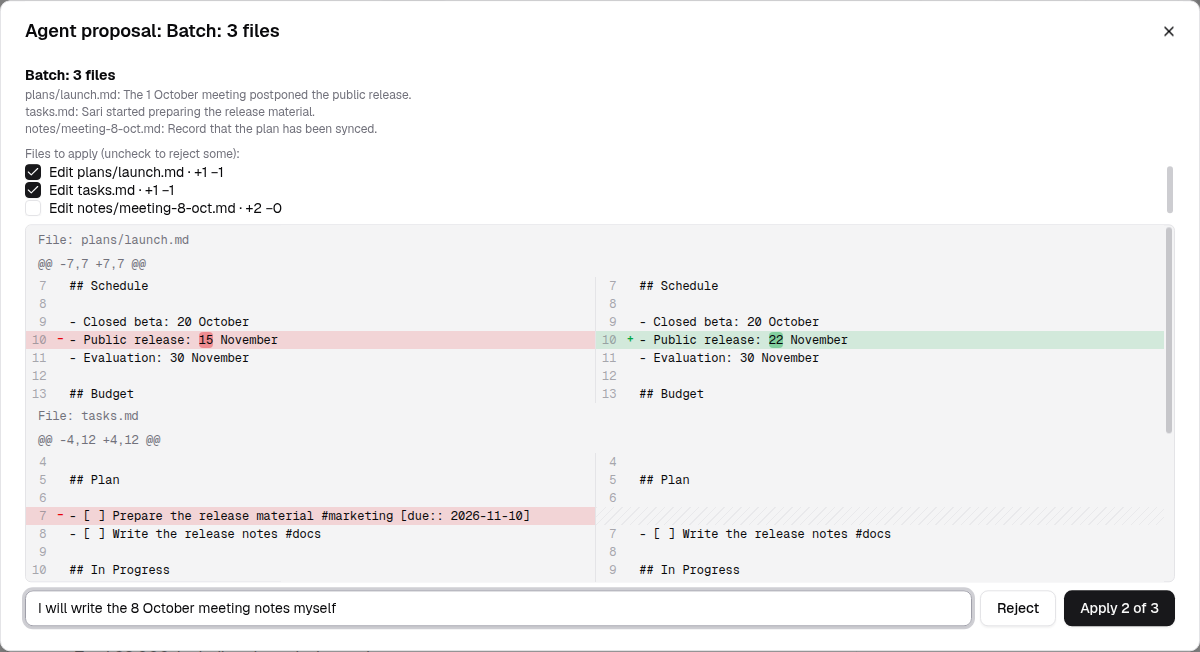The width and height of the screenshot is (1200, 652).
Task: Click left '## Budget' line
Action: [310, 394]
